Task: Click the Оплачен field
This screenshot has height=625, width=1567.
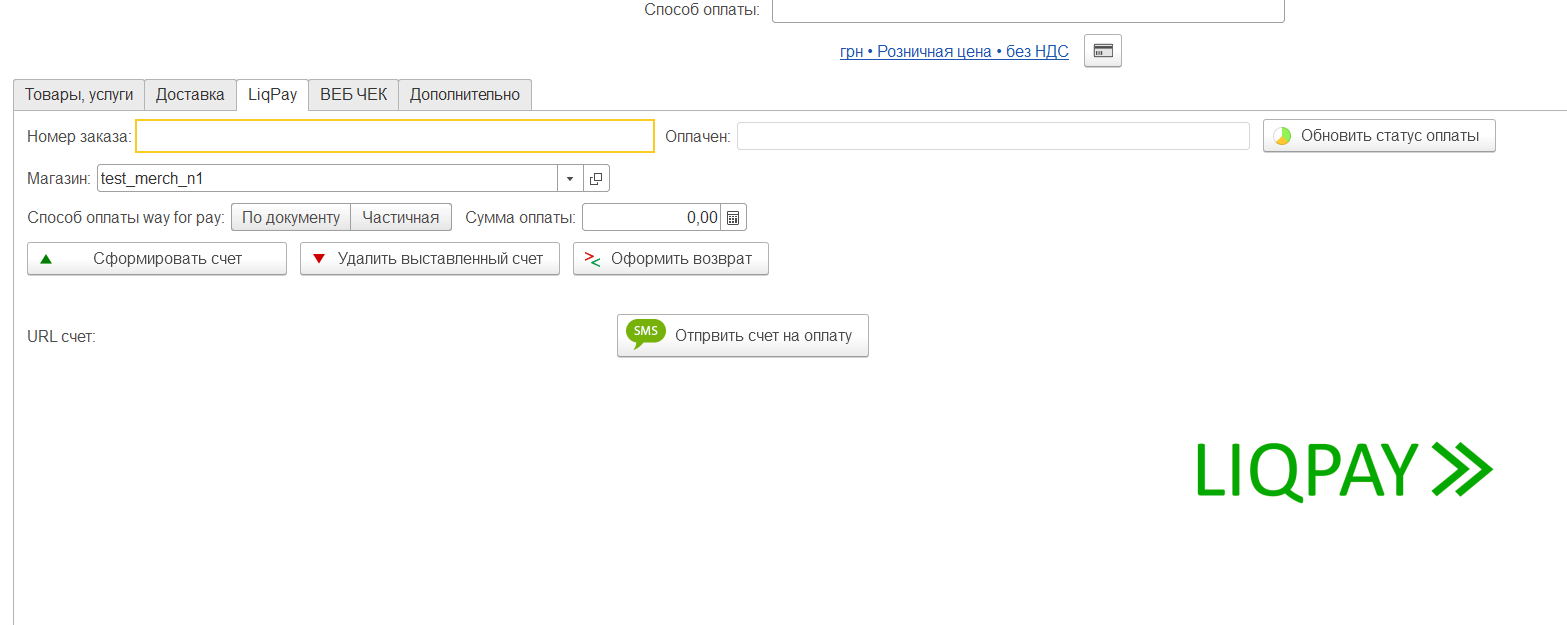Action: coord(993,136)
